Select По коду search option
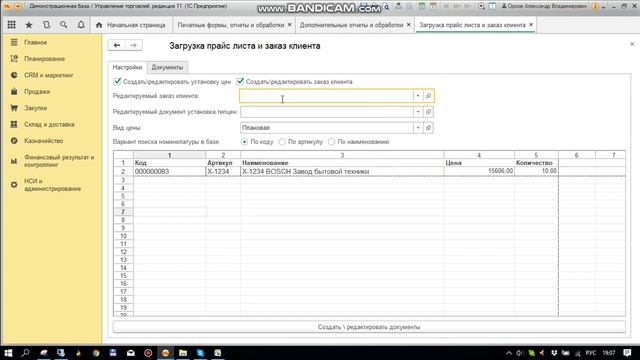Image resolution: width=640 pixels, height=360 pixels. click(244, 142)
